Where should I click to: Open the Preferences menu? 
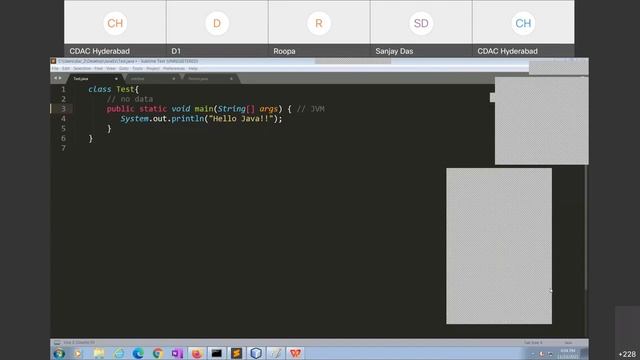coord(173,69)
